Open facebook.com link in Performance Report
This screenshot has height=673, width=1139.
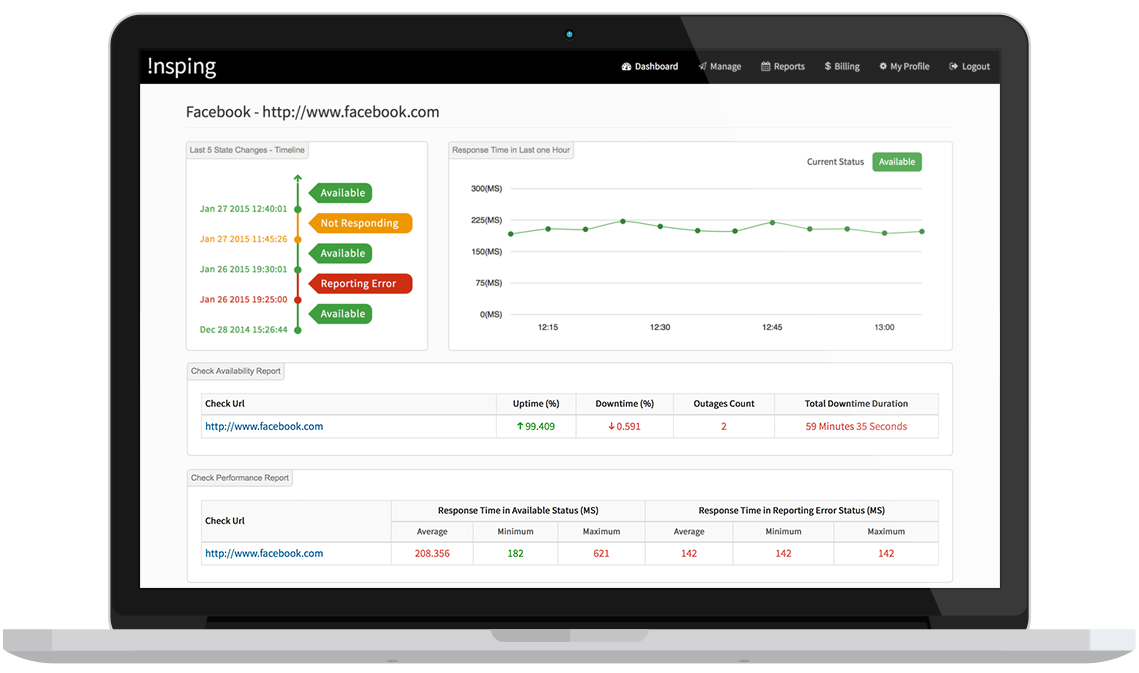(x=264, y=553)
